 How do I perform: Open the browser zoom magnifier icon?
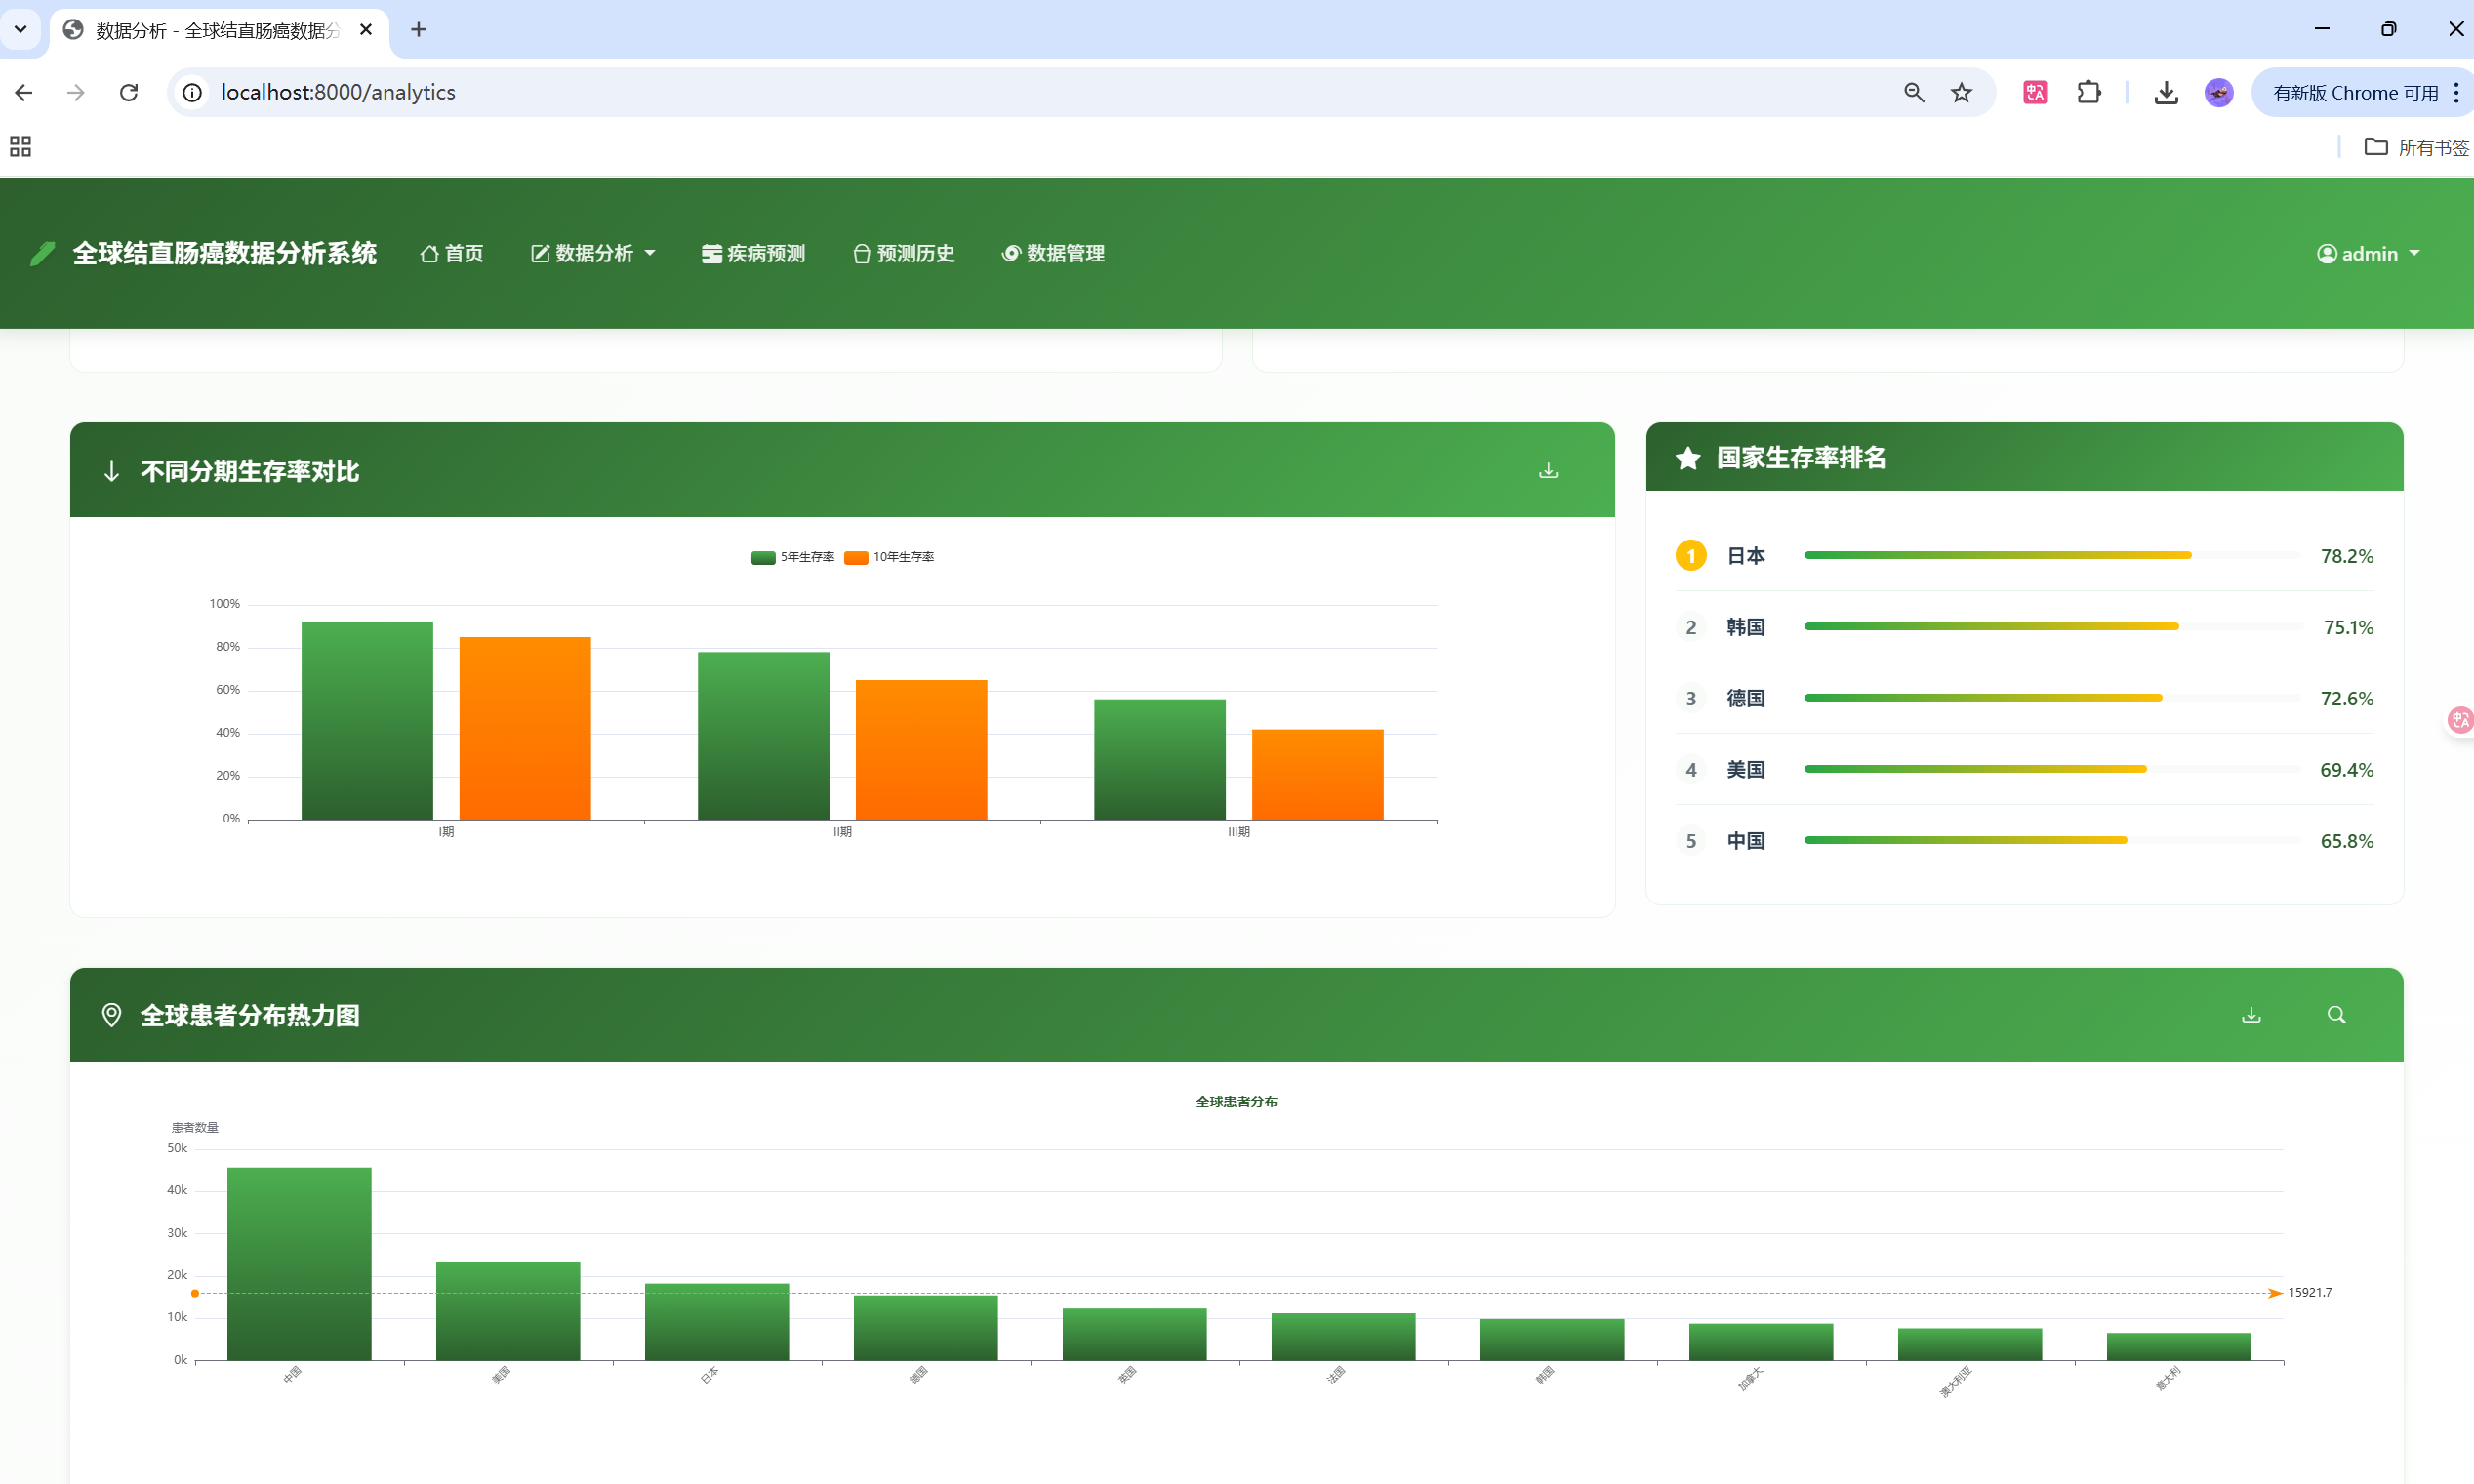(1913, 93)
